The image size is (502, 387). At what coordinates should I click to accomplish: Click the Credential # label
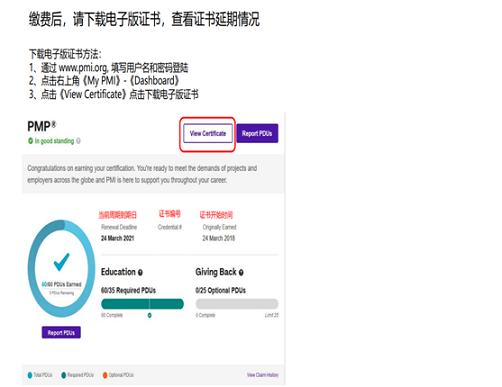pos(170,227)
